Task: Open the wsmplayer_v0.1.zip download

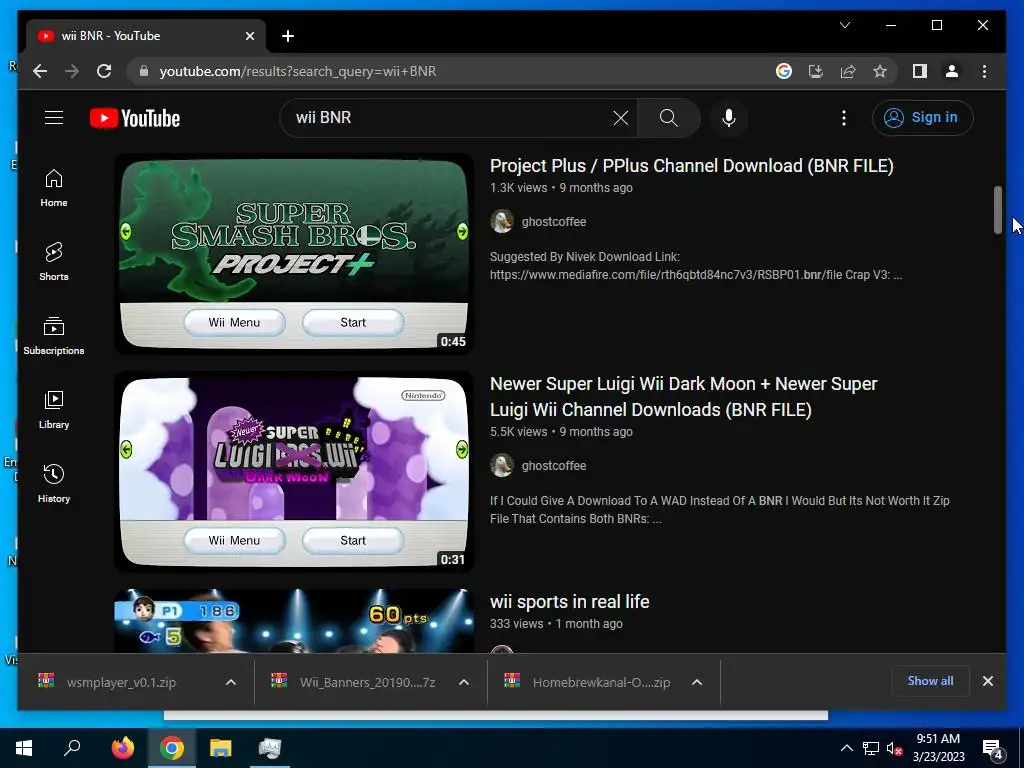Action: pos(121,682)
